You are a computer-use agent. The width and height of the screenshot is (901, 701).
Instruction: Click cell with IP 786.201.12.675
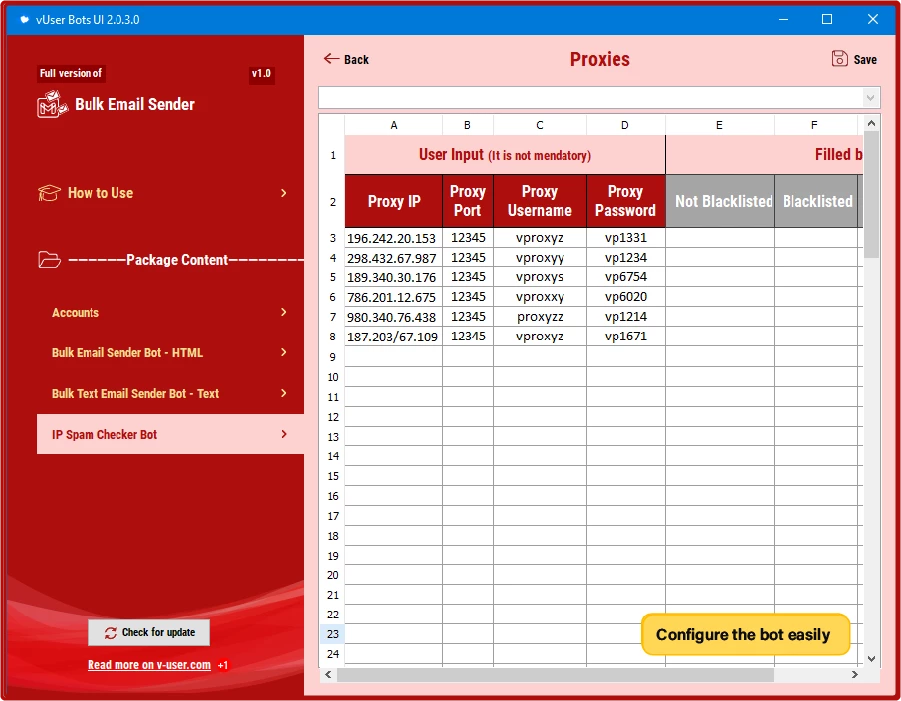point(394,297)
